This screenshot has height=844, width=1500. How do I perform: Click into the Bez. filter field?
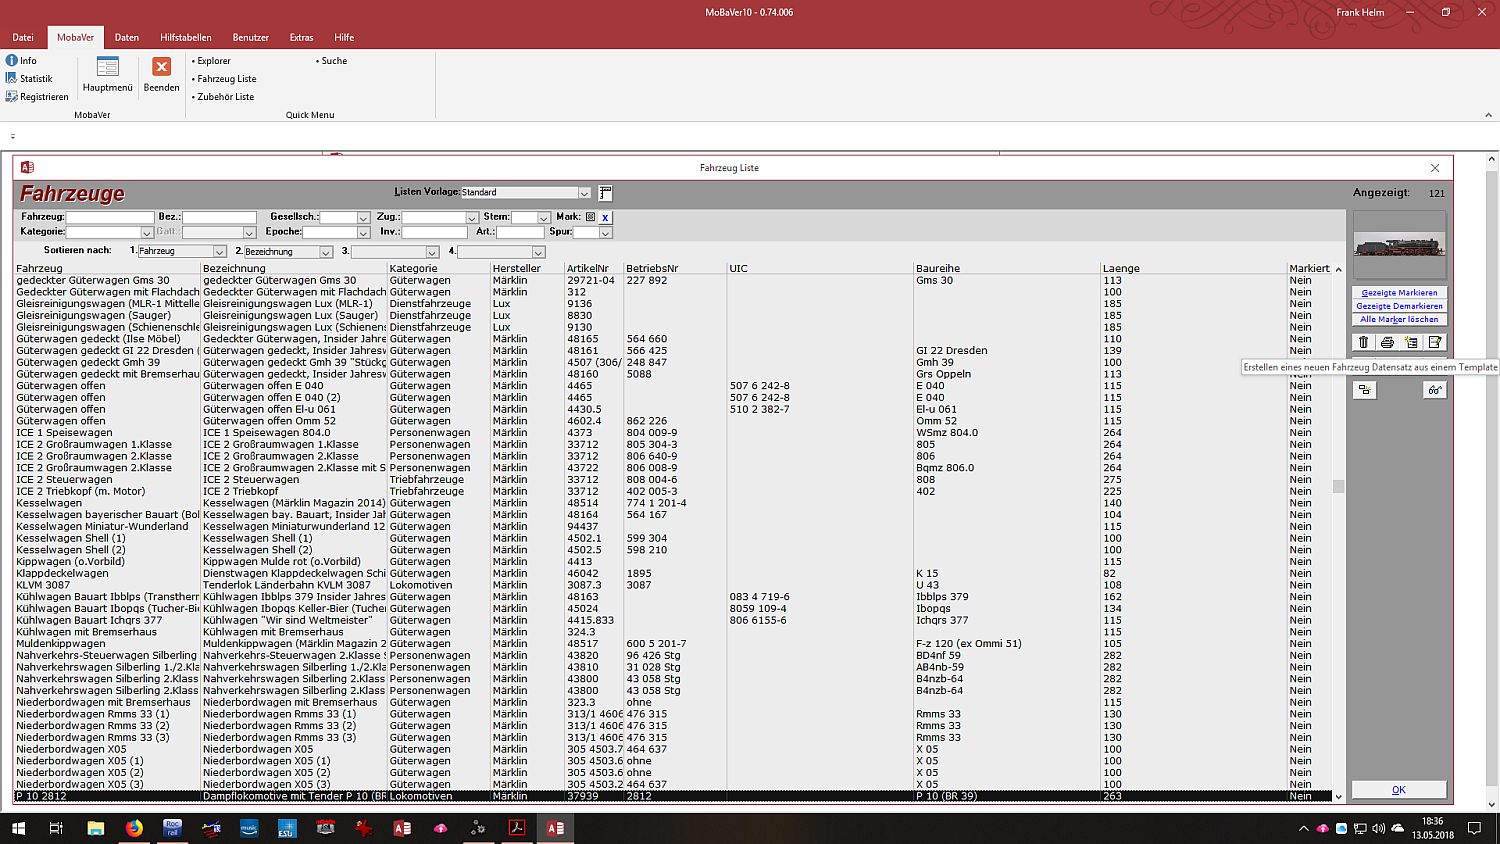click(219, 217)
